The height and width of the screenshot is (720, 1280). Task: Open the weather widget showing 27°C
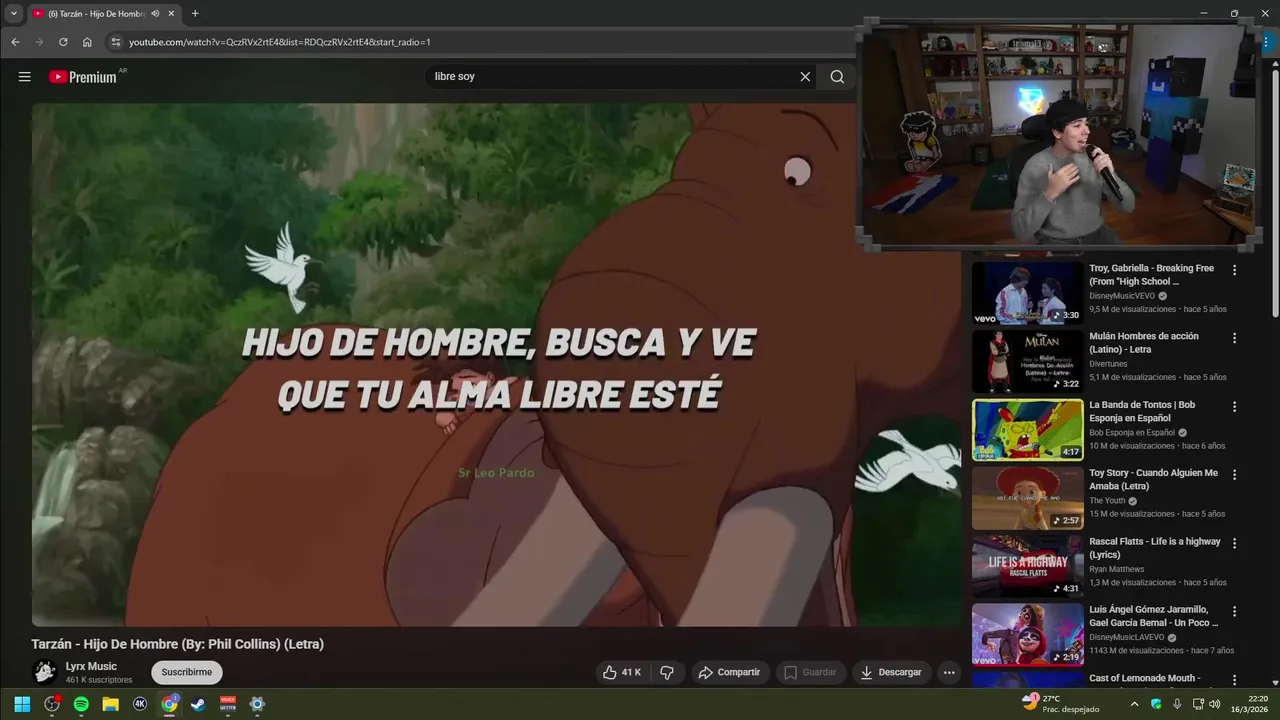click(1060, 704)
